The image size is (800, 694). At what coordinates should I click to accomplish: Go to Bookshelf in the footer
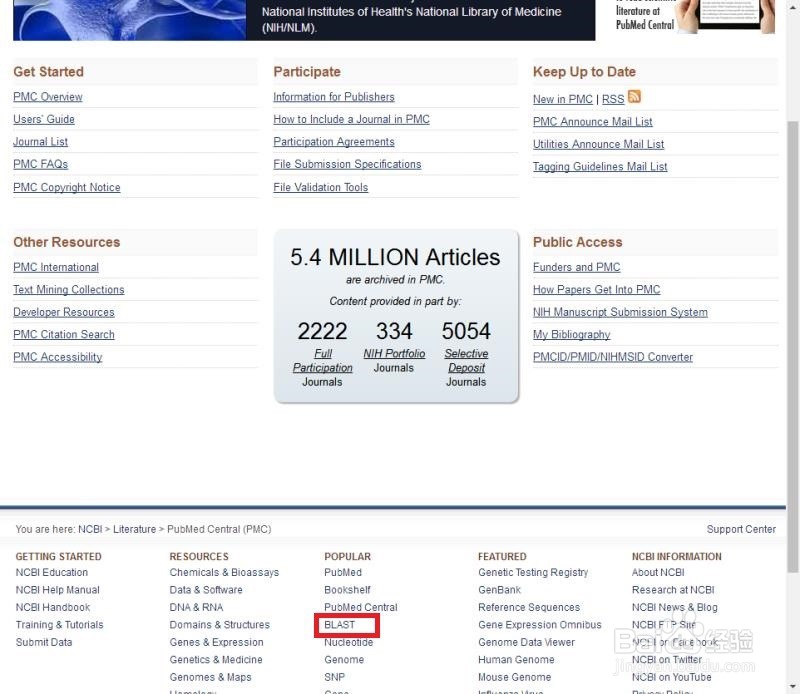coord(347,590)
